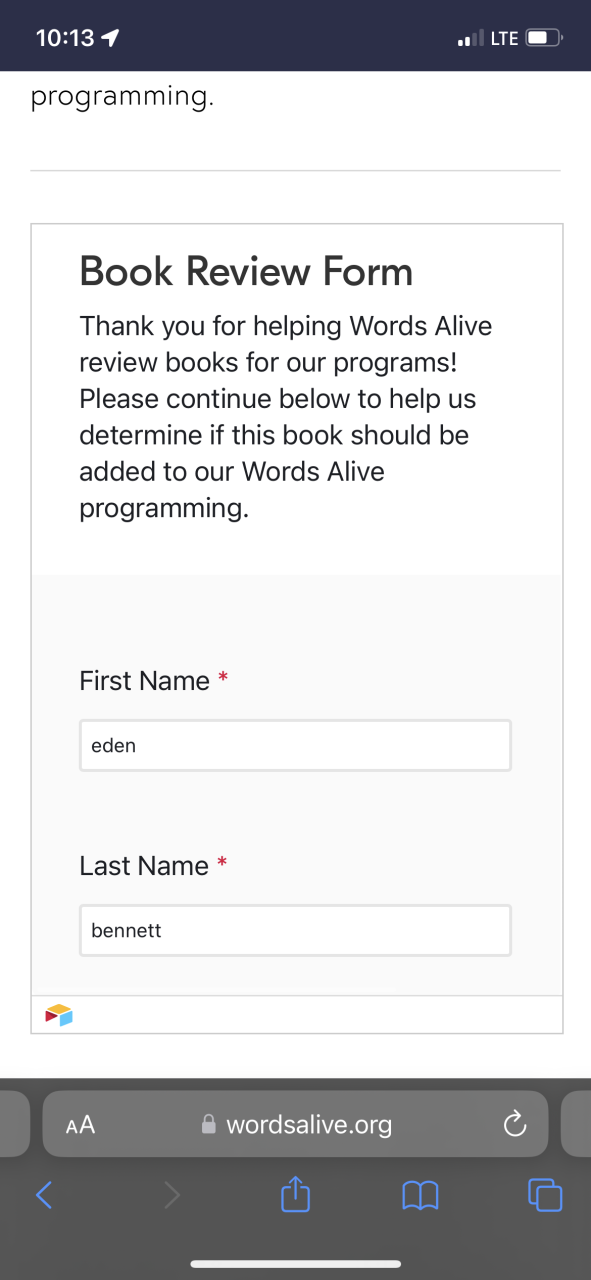Reload the page using the refresh icon

(x=514, y=1125)
